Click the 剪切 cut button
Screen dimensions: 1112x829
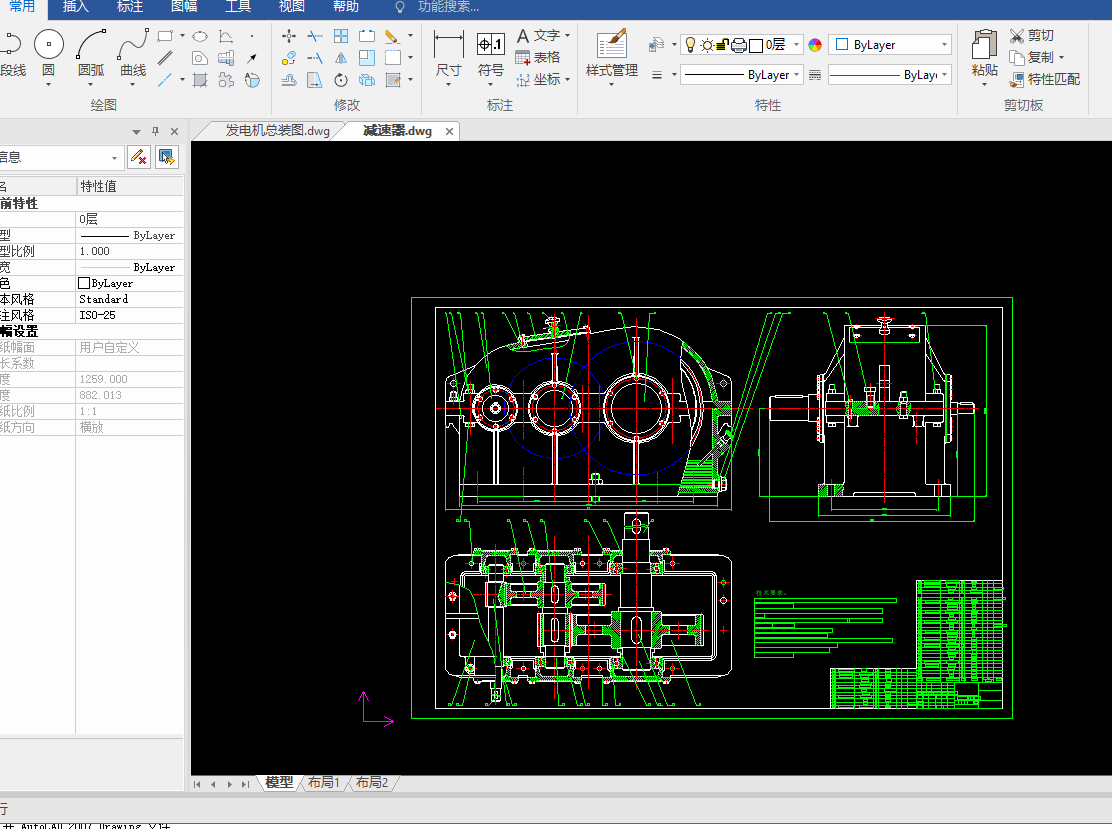pos(1032,35)
